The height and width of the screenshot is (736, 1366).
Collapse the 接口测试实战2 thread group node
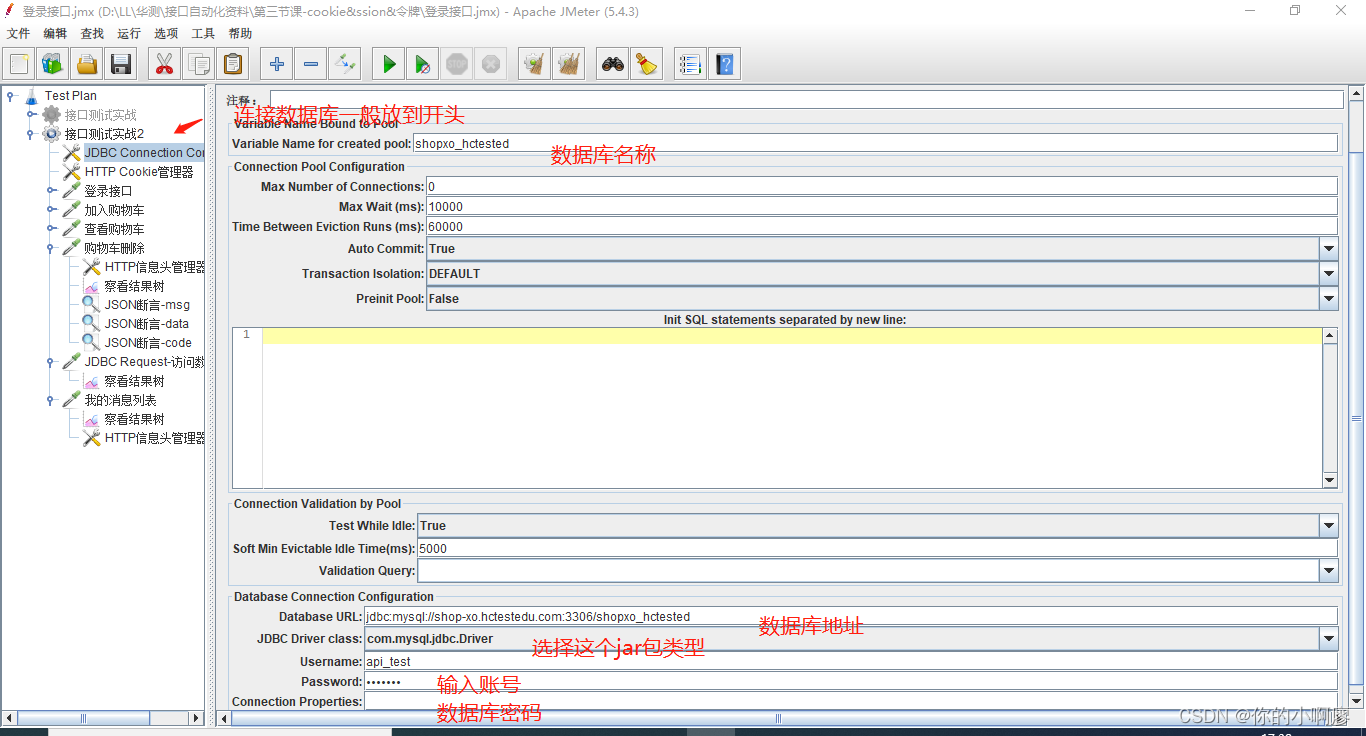pyautogui.click(x=31, y=134)
